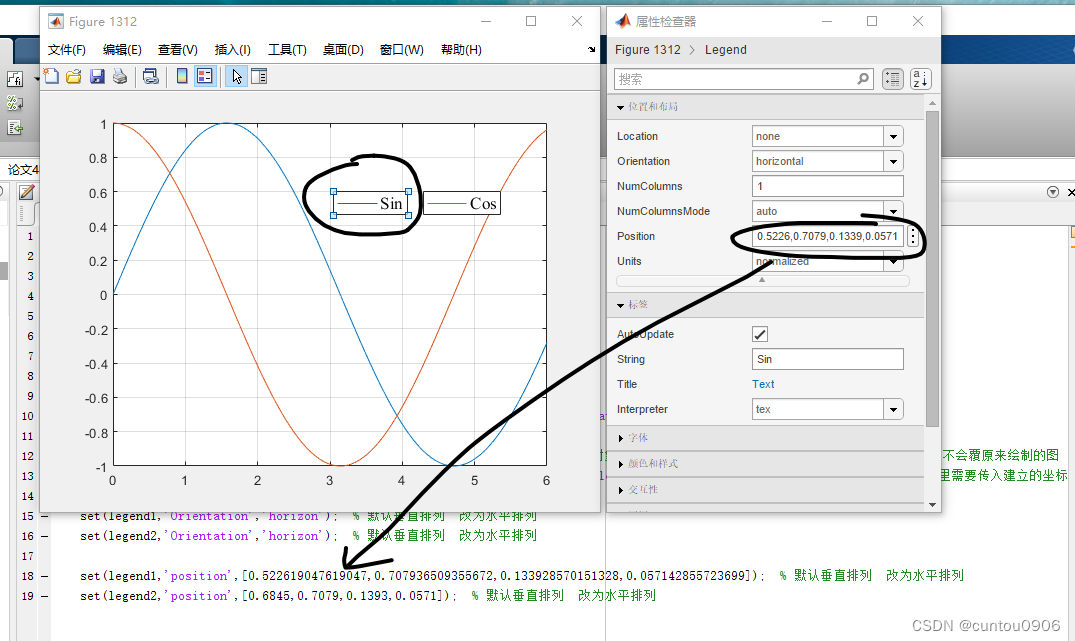Click the Insert Colorbar icon

(182, 77)
